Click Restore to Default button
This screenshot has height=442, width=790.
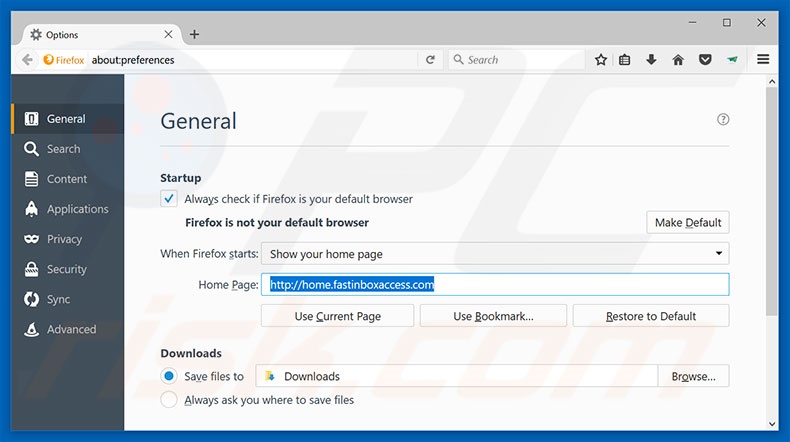(651, 316)
